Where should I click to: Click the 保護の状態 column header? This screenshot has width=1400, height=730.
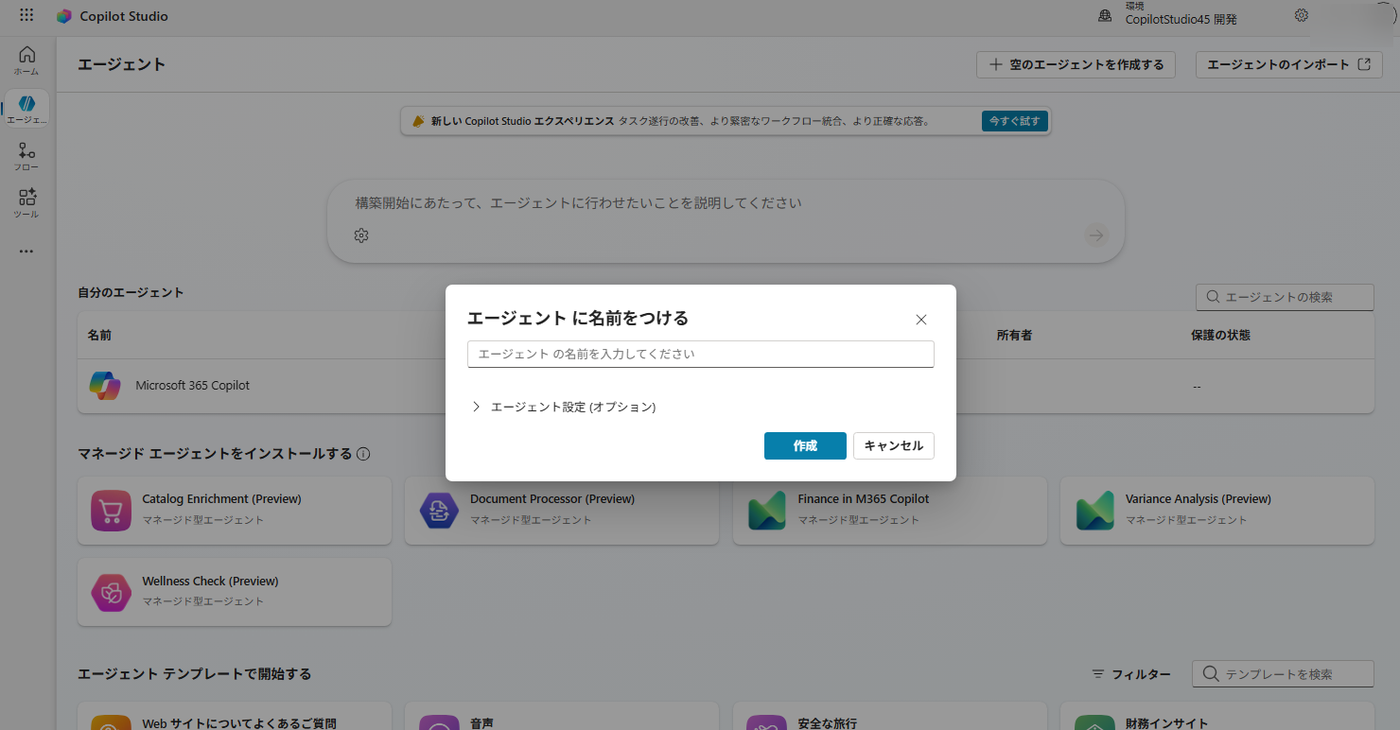point(1221,335)
